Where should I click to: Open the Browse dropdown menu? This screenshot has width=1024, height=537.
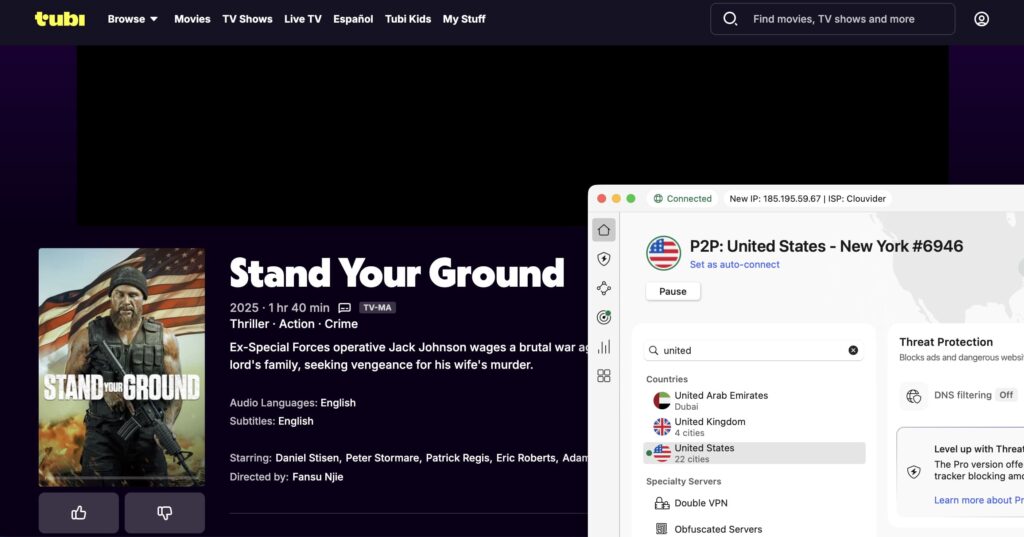click(x=133, y=19)
